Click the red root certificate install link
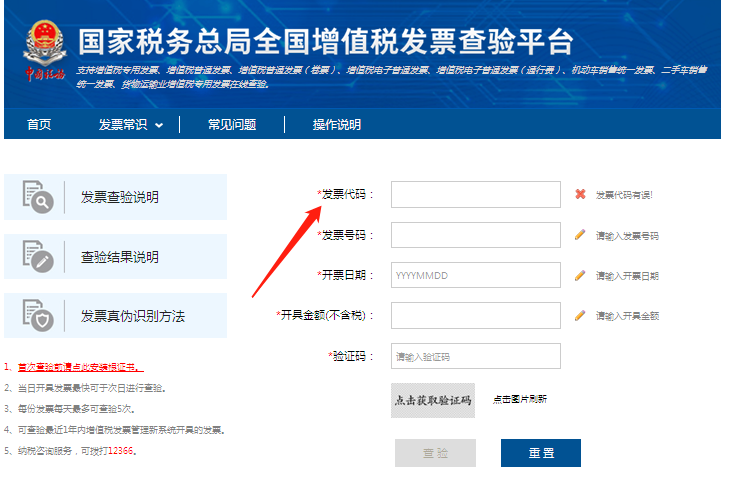 tap(80, 367)
